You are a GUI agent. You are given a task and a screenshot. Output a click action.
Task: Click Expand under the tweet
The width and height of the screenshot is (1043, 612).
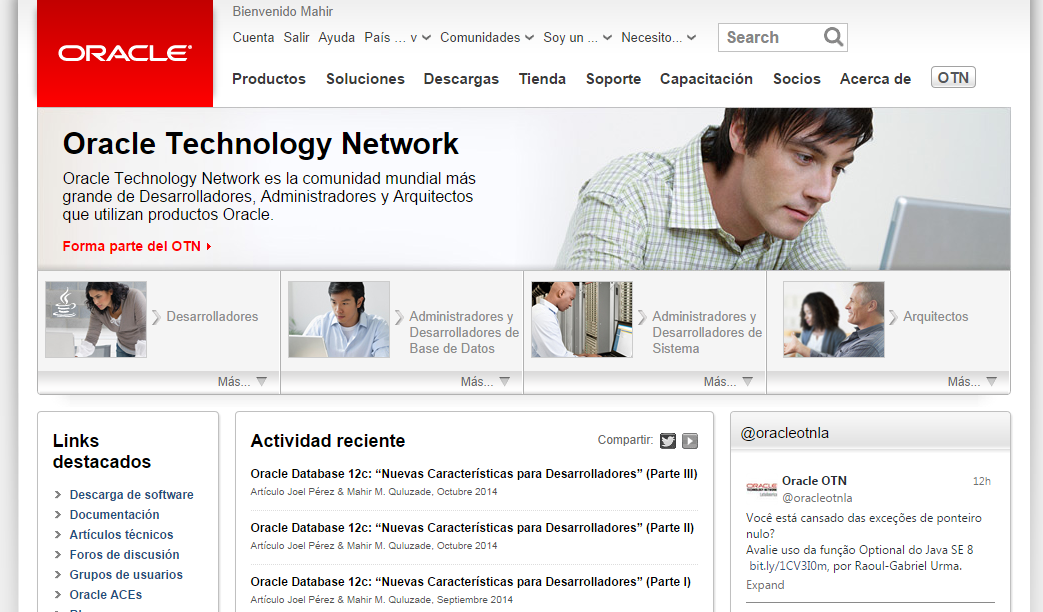(x=765, y=585)
